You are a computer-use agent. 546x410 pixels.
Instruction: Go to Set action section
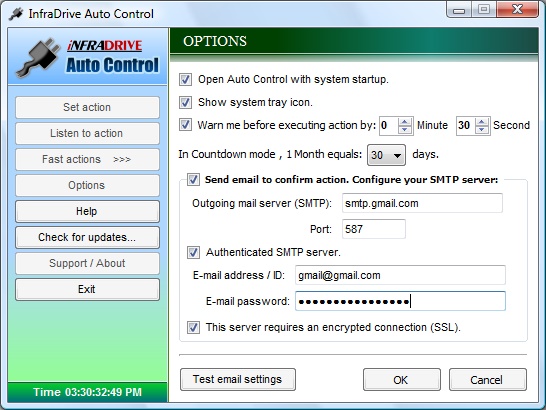point(87,107)
